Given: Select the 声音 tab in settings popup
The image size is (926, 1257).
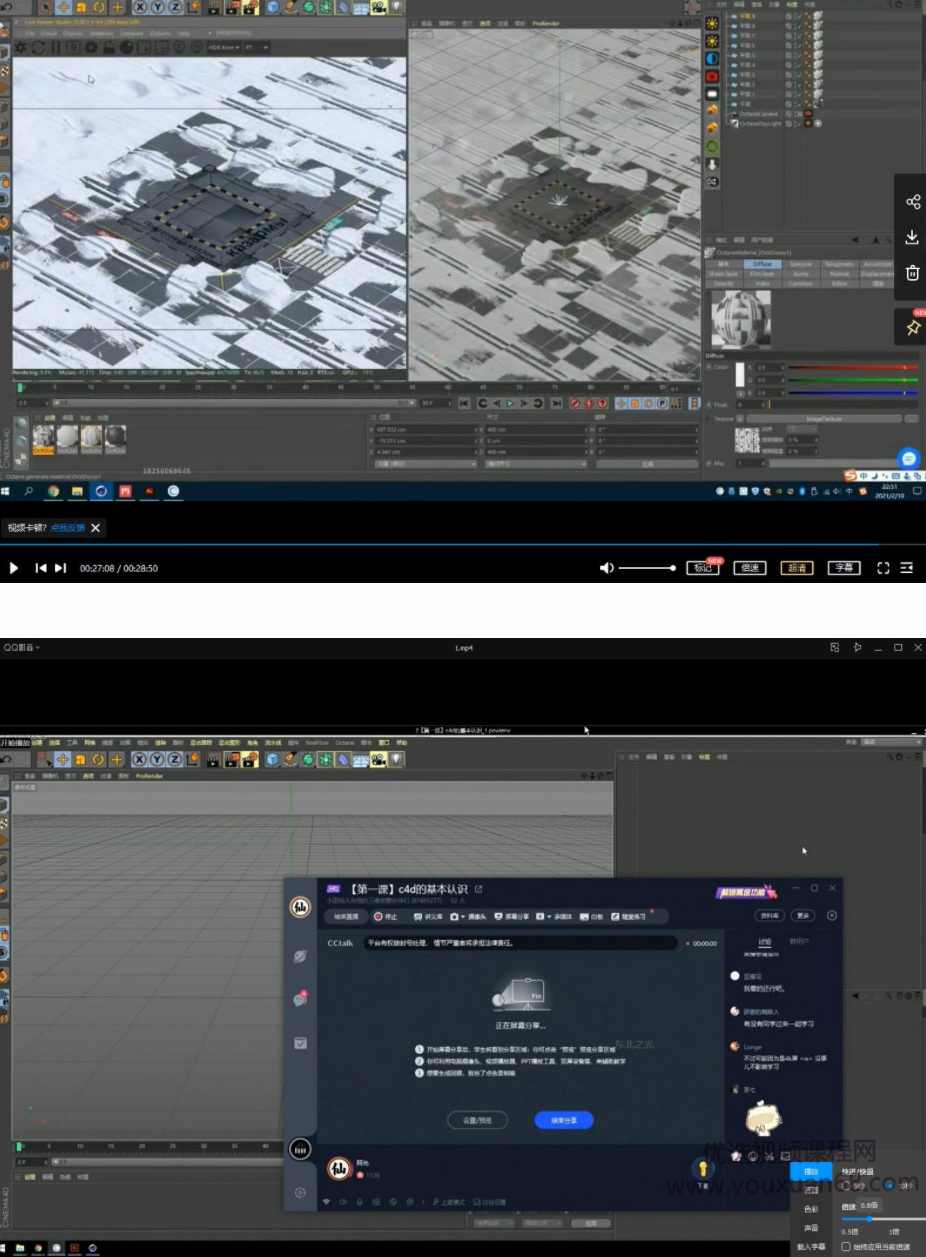Looking at the screenshot, I should 811,1228.
